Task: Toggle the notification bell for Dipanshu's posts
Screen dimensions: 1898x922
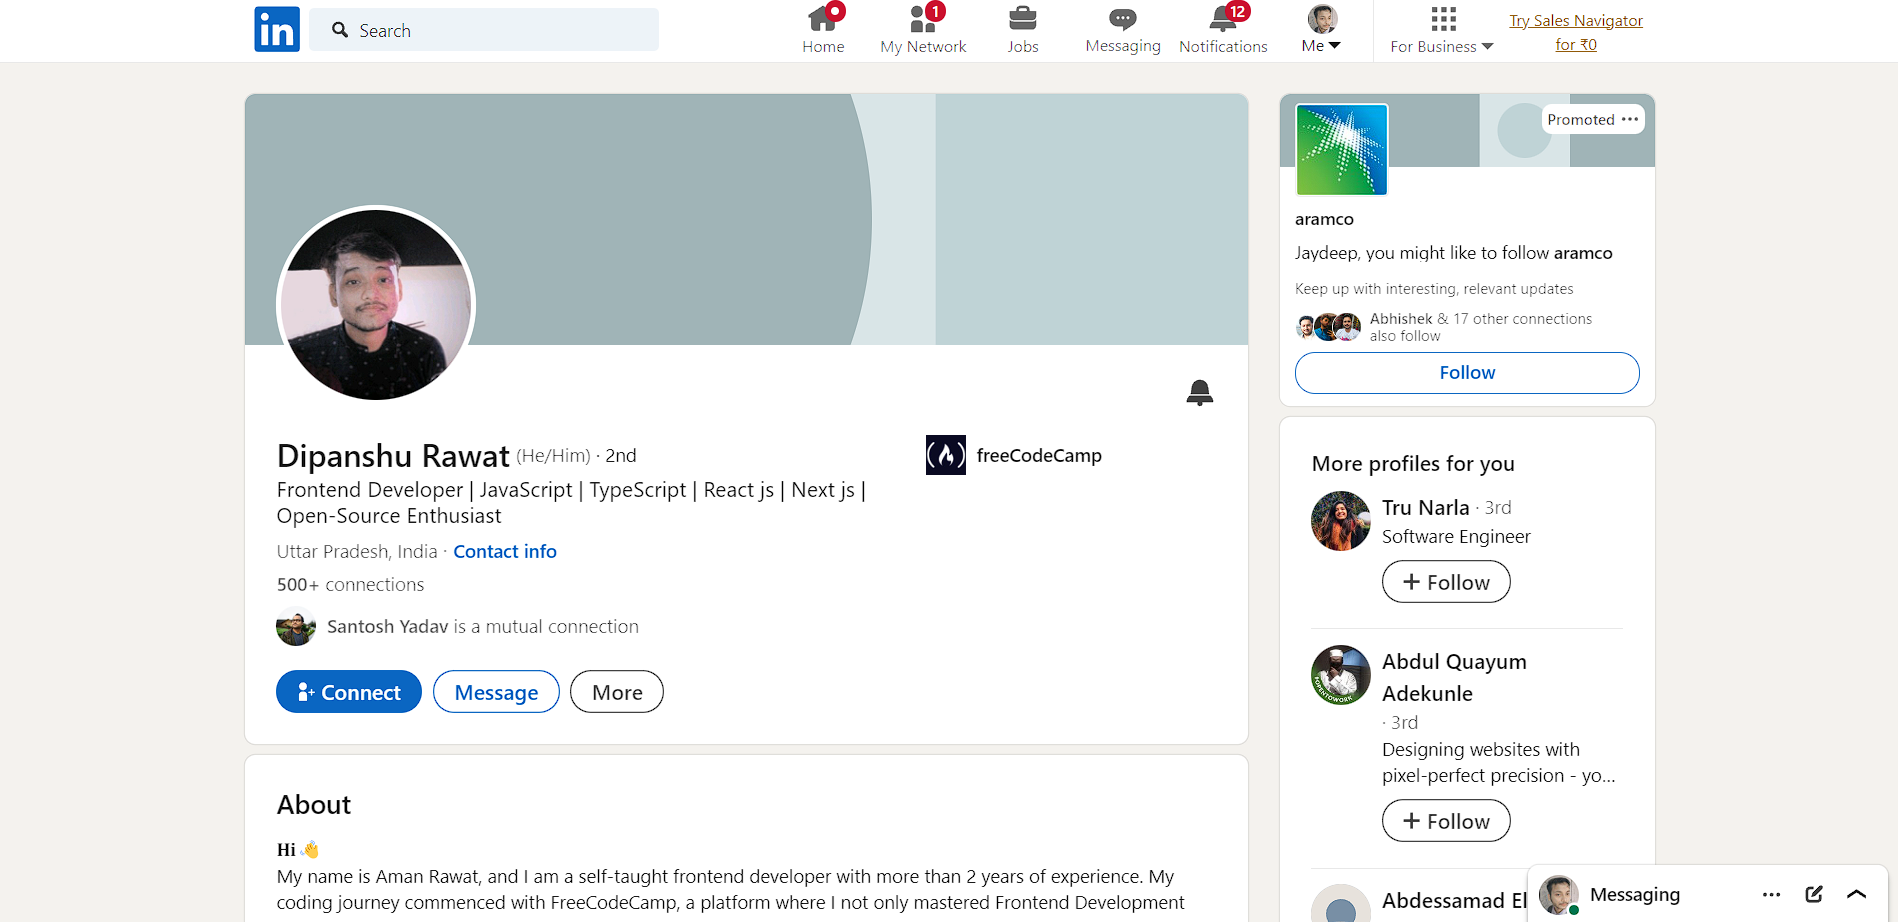Action: point(1199,392)
